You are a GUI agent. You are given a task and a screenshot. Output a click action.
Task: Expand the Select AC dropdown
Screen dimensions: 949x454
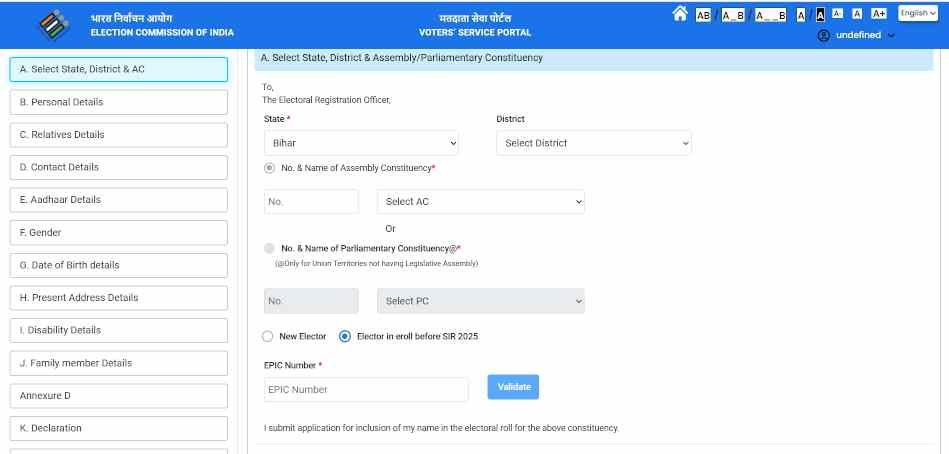click(480, 201)
